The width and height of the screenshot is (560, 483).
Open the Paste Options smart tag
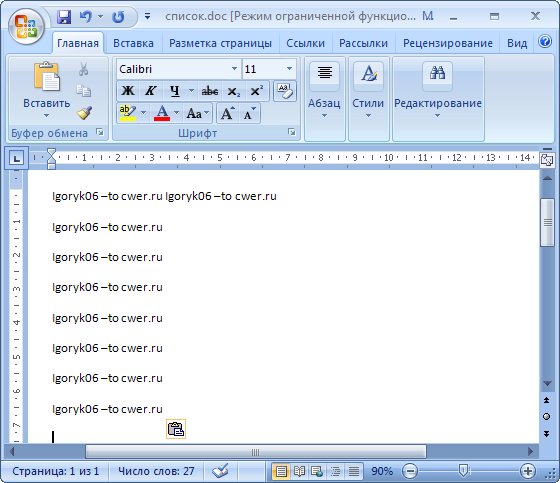176,429
